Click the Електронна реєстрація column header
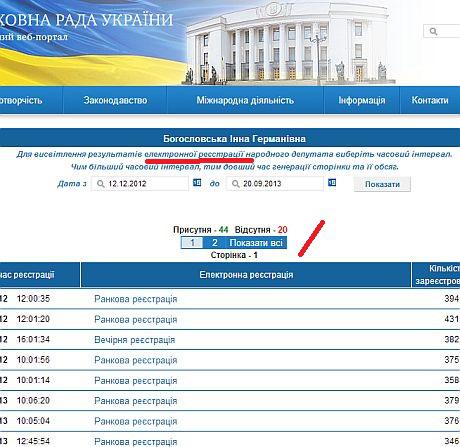 pyautogui.click(x=246, y=275)
